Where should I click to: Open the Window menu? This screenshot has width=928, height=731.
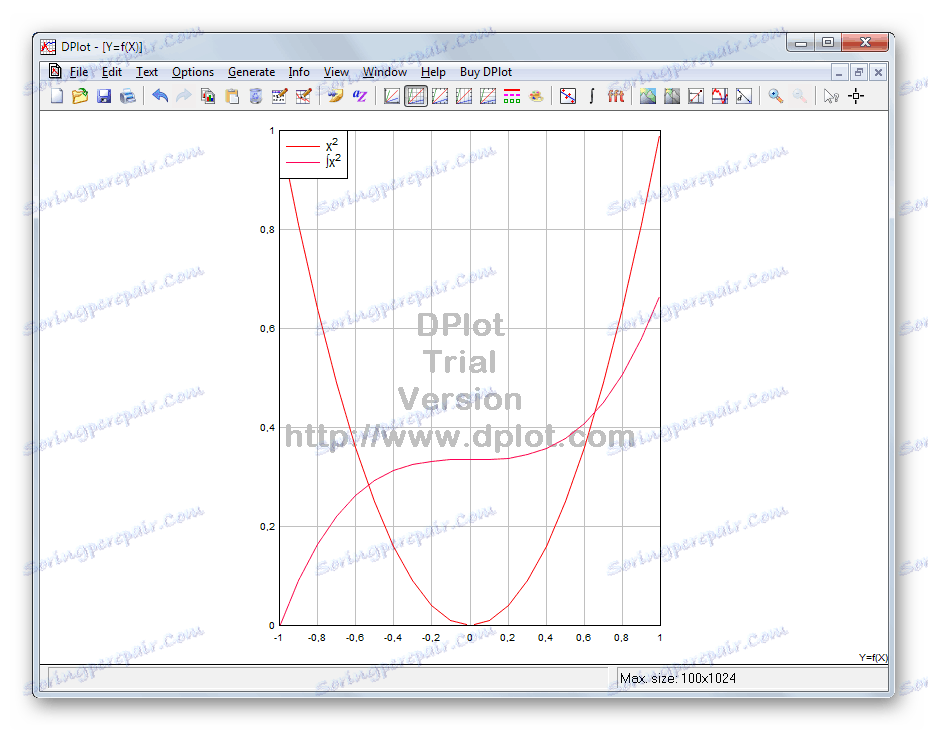tap(385, 72)
